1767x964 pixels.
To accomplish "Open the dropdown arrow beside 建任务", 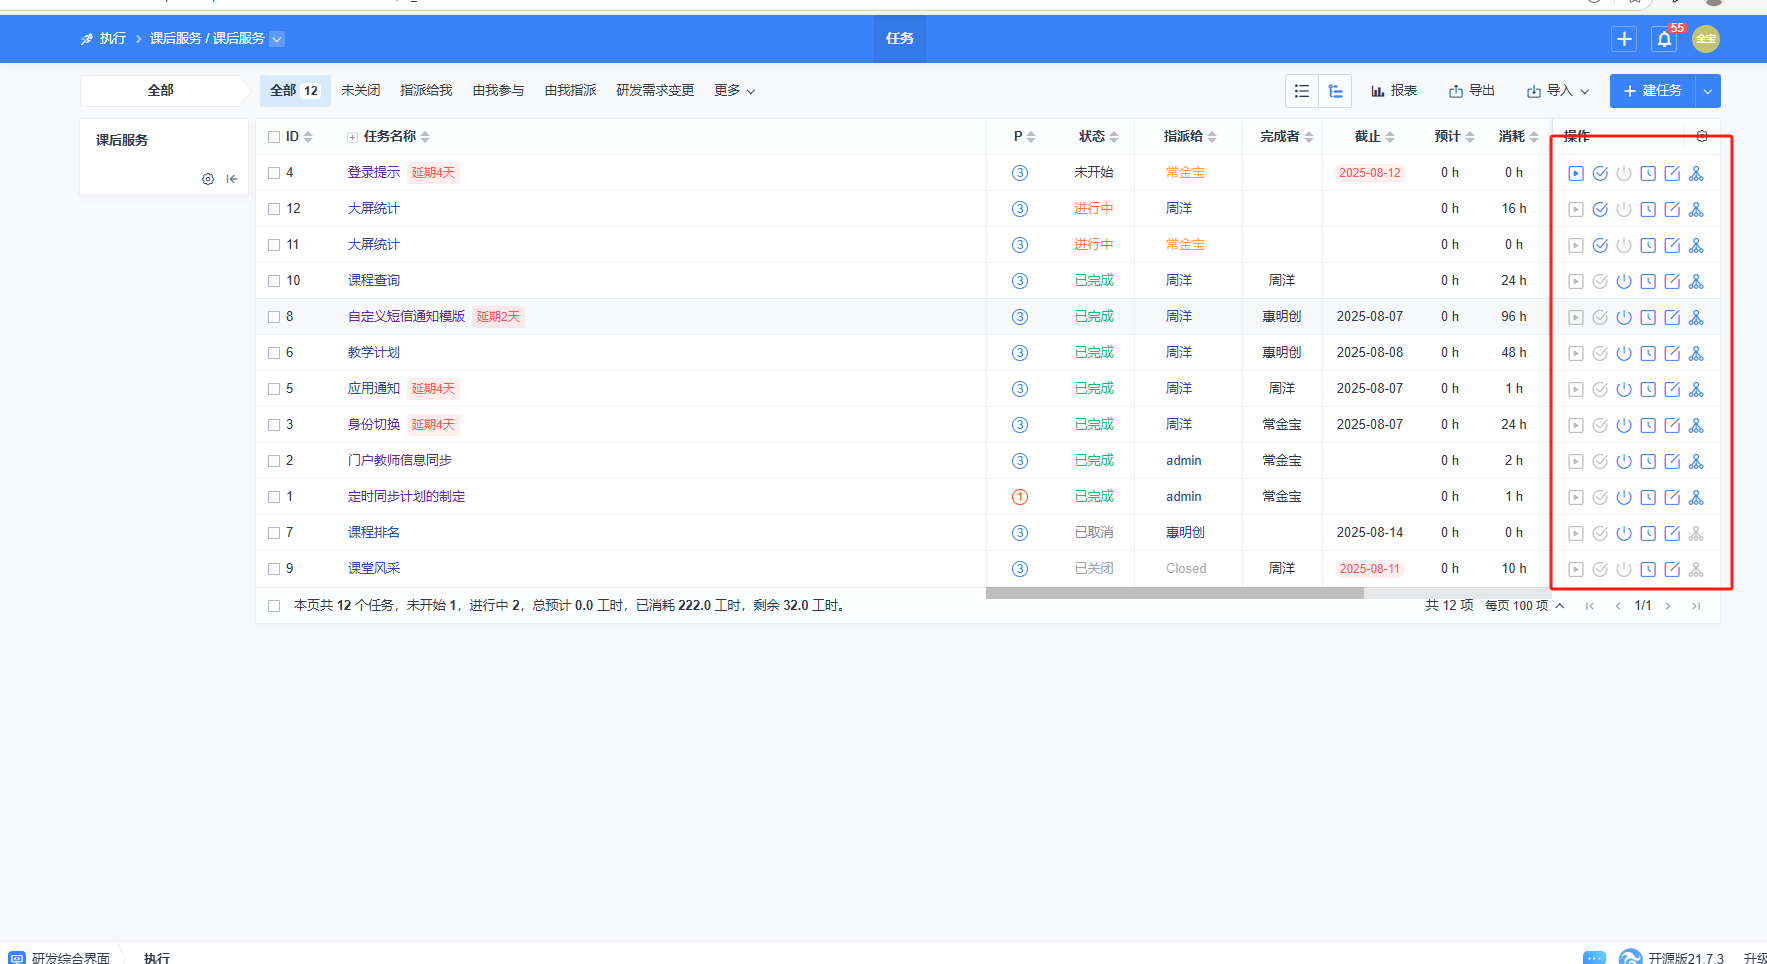I will 1707,91.
